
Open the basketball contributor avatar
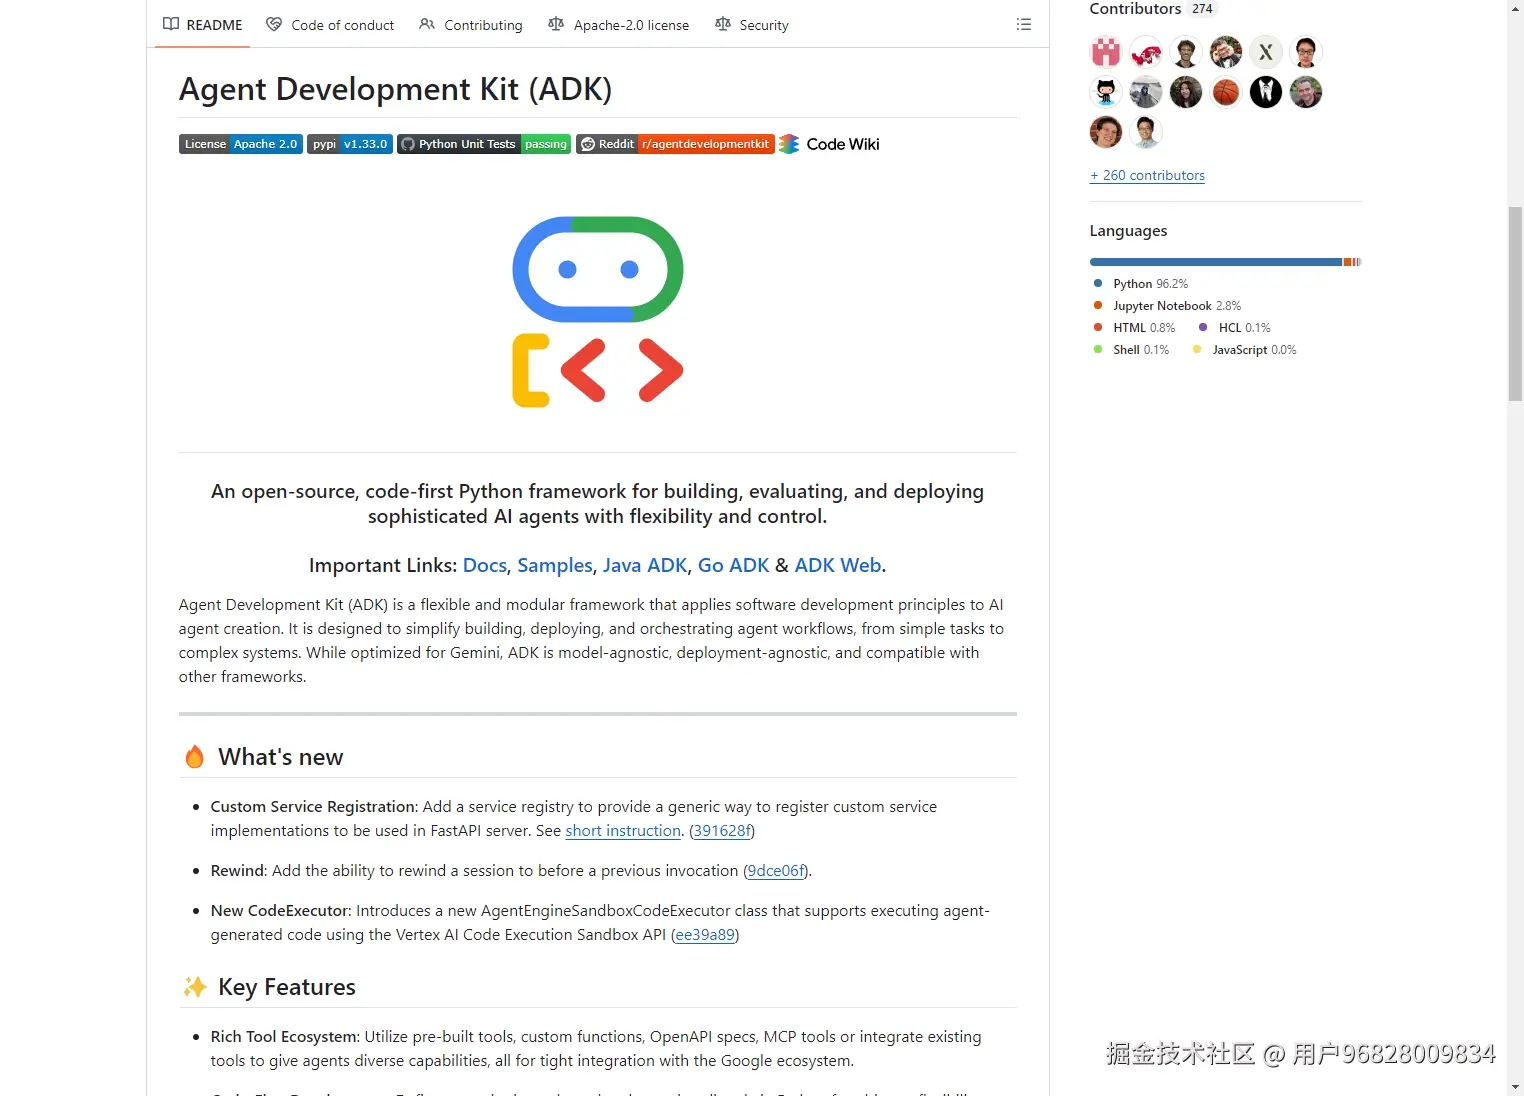coord(1226,92)
